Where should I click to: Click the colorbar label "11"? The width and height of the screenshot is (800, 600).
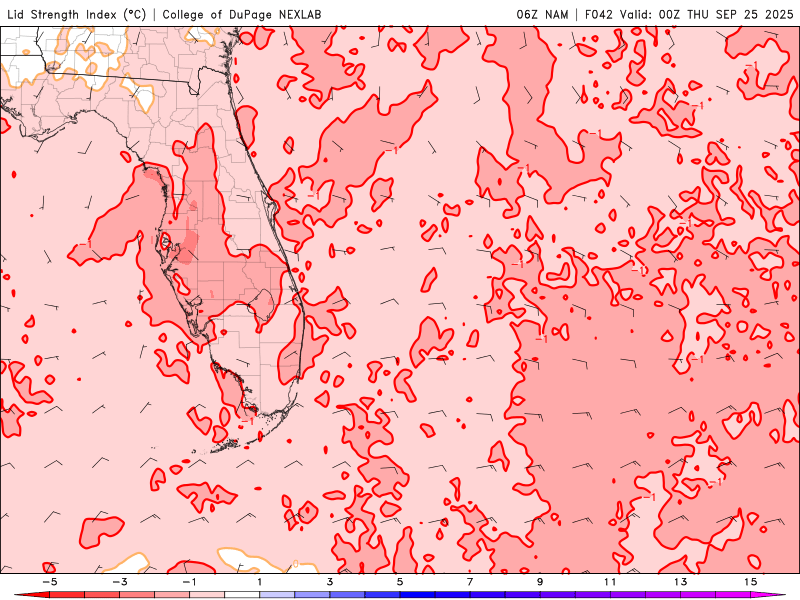pos(610,582)
